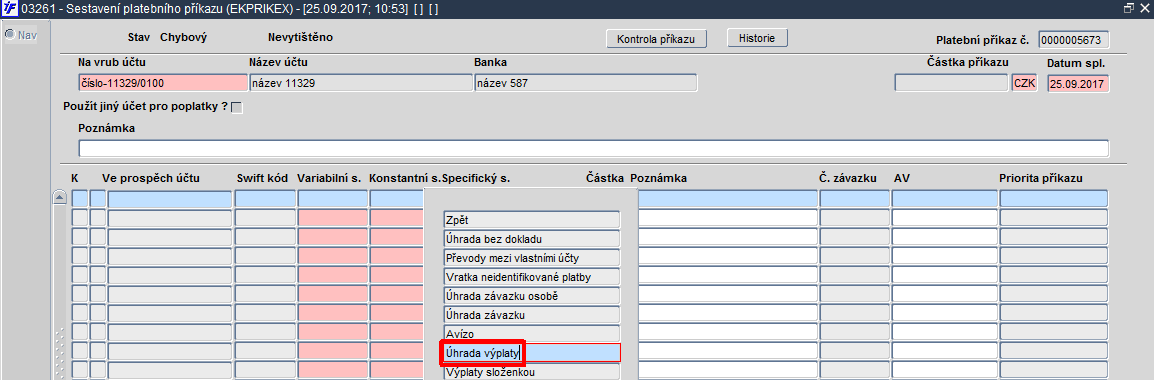Enable 'Použít jiný účet pro poplatky' checkbox
1154x380 pixels.
(236, 108)
